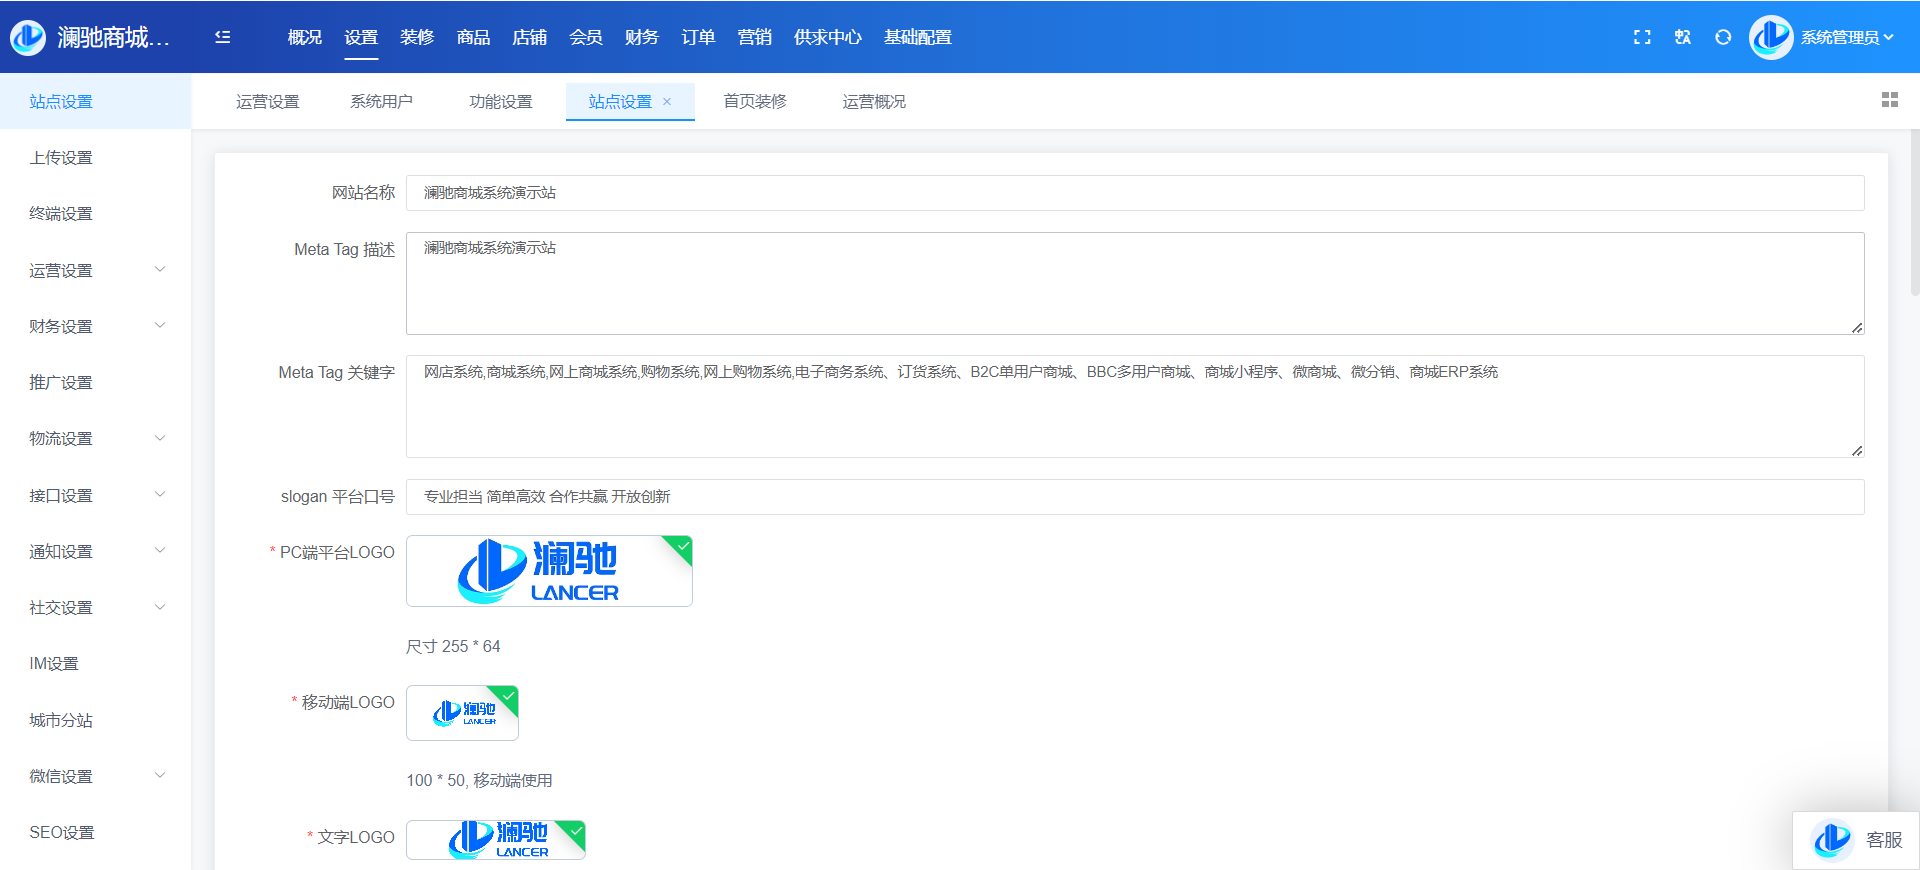
Task: Open the tab grid menu icon
Action: [x=1889, y=100]
